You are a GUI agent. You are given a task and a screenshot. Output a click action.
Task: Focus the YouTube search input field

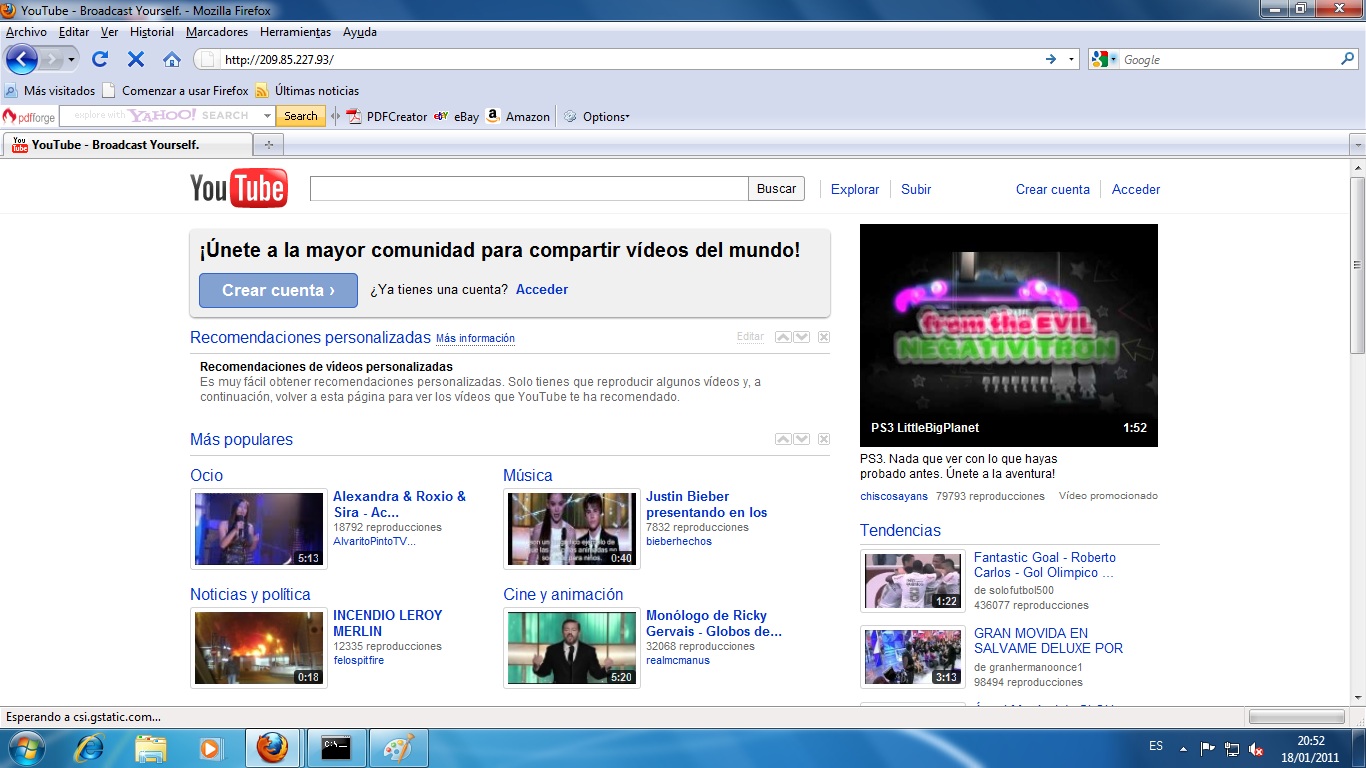(529, 188)
